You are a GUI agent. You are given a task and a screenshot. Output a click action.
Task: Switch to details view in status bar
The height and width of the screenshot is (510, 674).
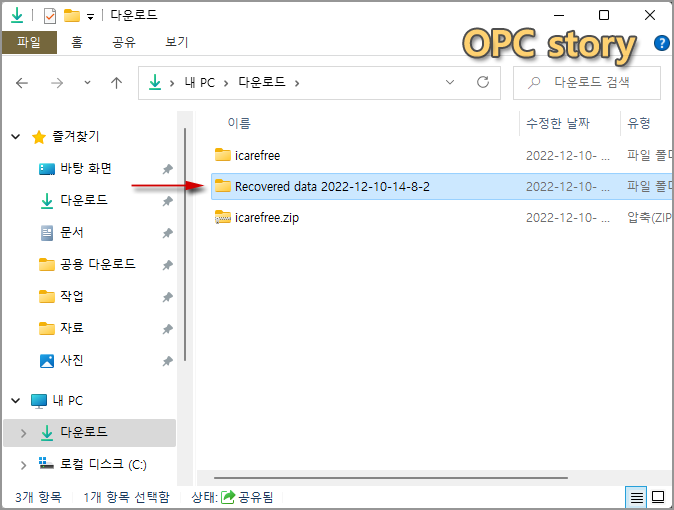[636, 498]
